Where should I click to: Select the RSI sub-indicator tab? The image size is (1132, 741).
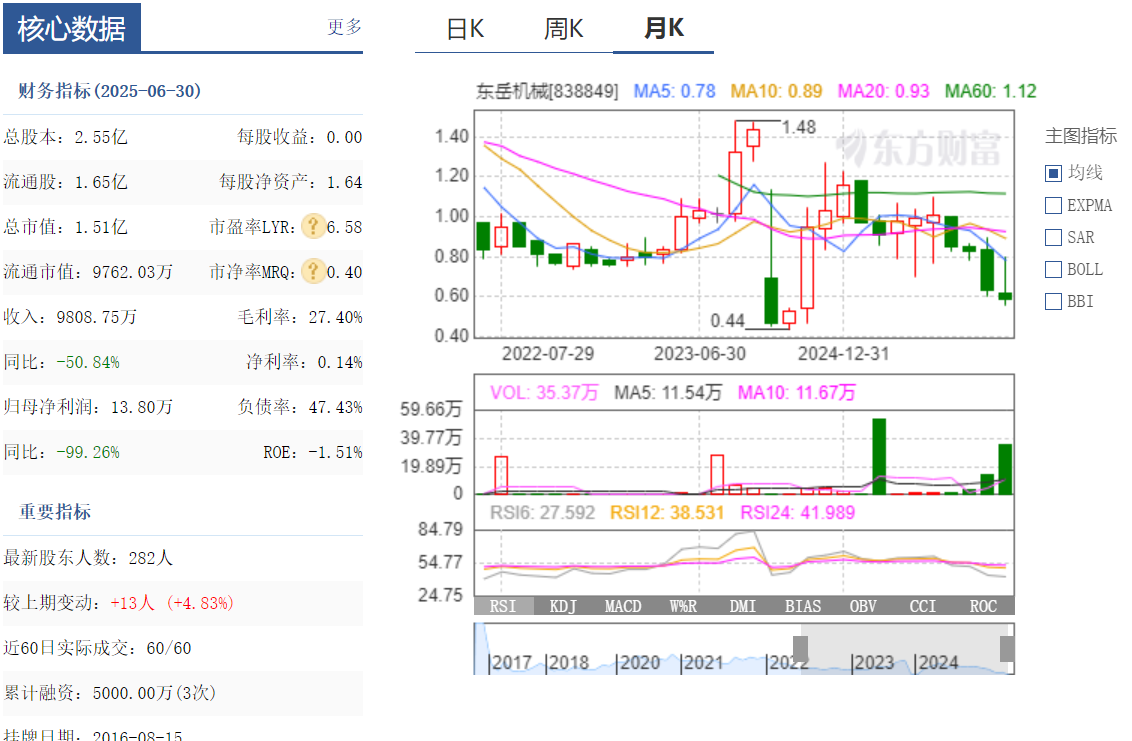click(503, 606)
